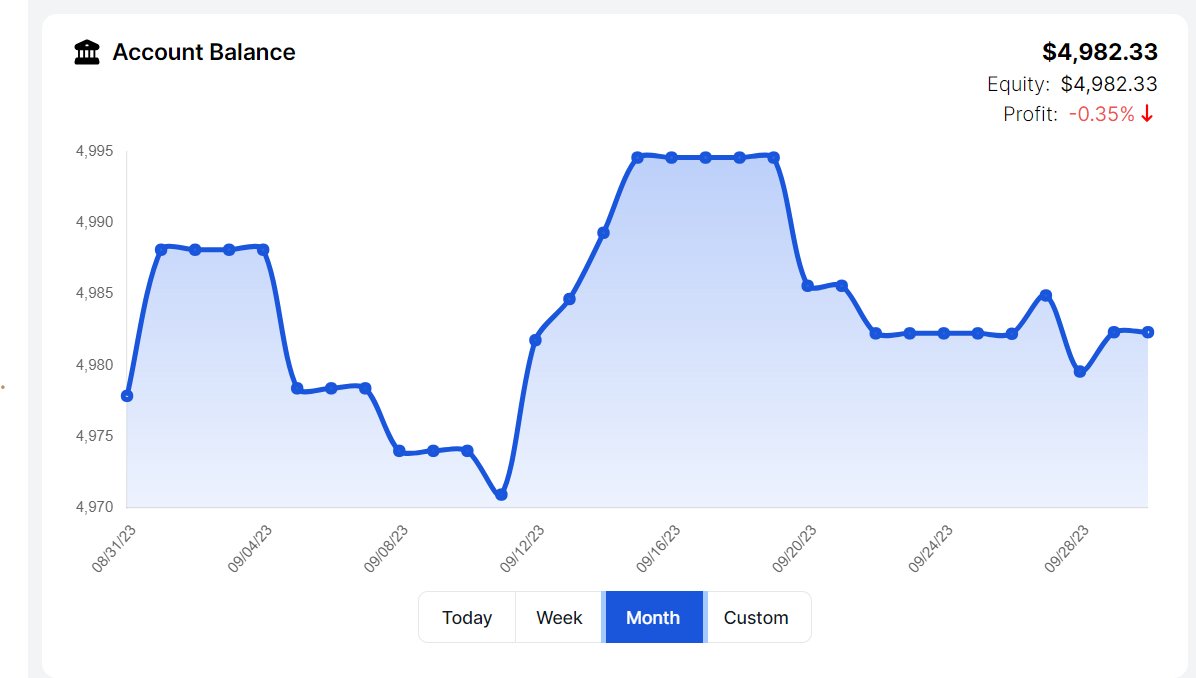
Task: Click the 09/20/23 x-axis date label
Action: pyautogui.click(x=794, y=548)
